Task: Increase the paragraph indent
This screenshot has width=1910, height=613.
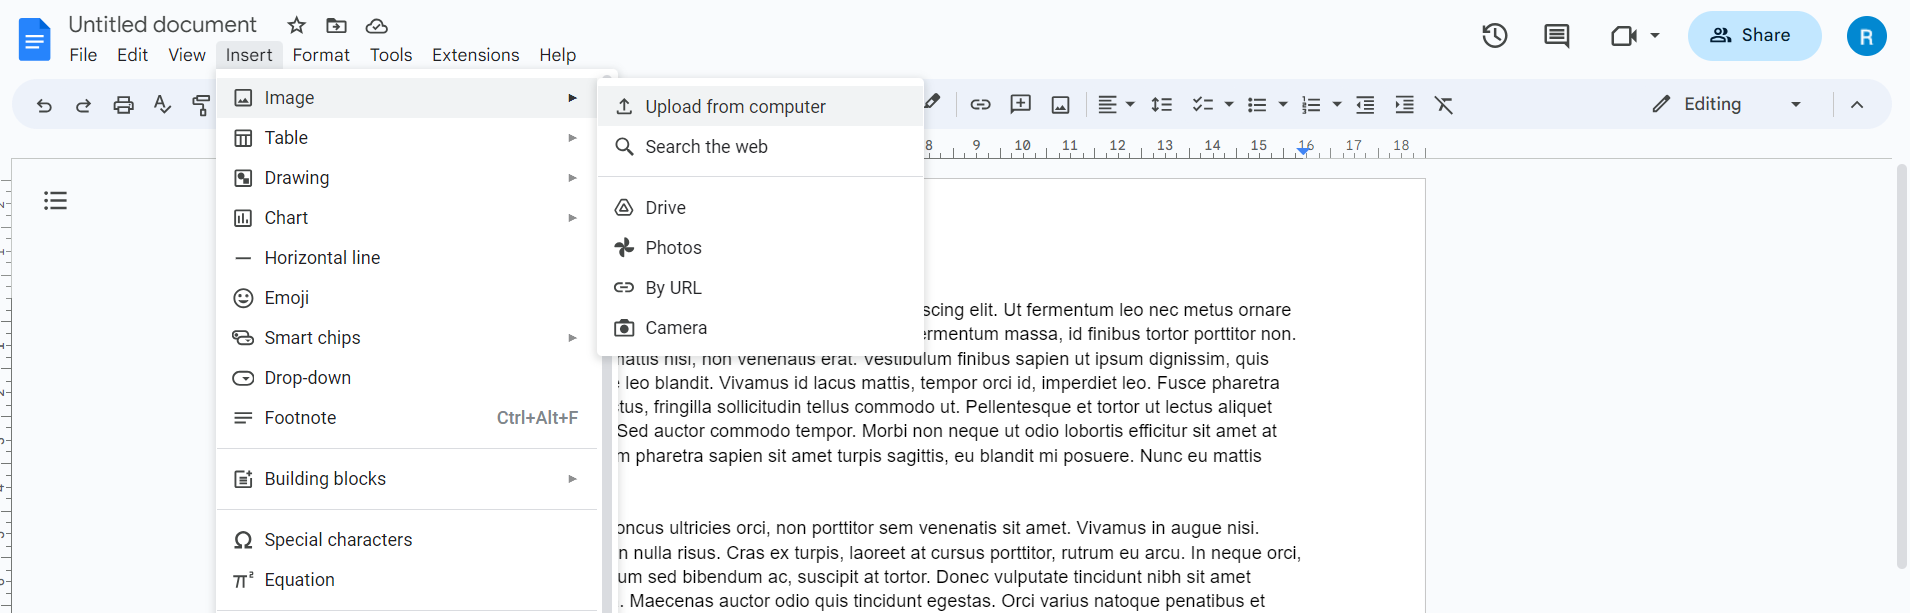Action: (x=1405, y=105)
